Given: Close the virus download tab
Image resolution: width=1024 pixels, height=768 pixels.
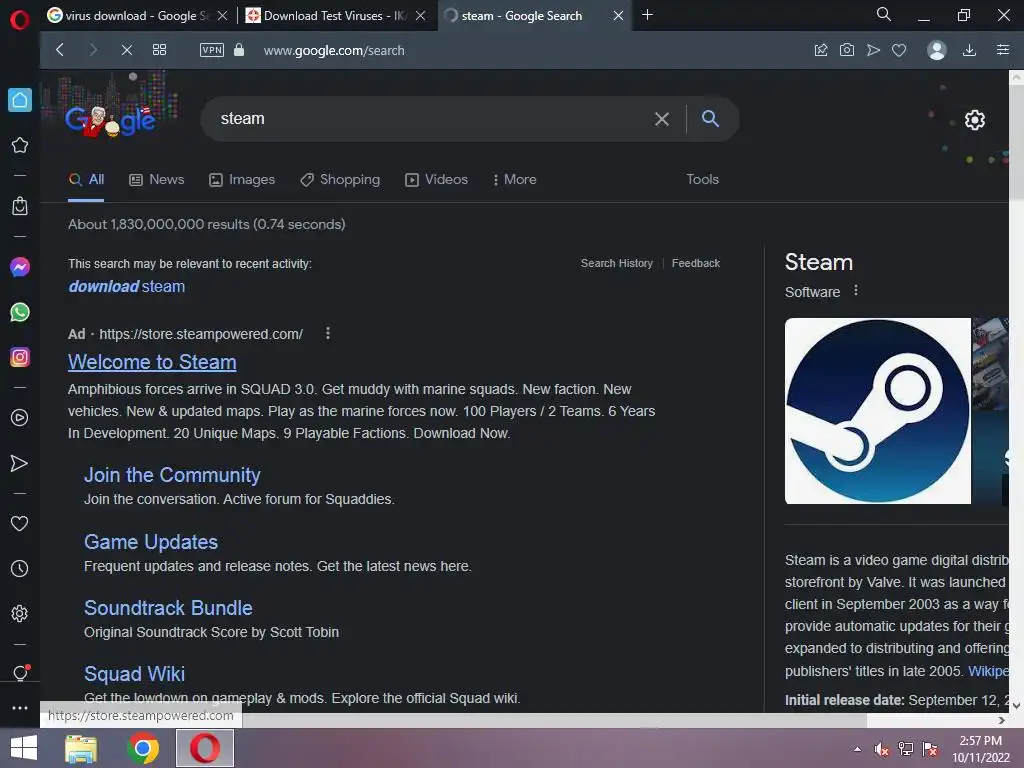Looking at the screenshot, I should (222, 15).
